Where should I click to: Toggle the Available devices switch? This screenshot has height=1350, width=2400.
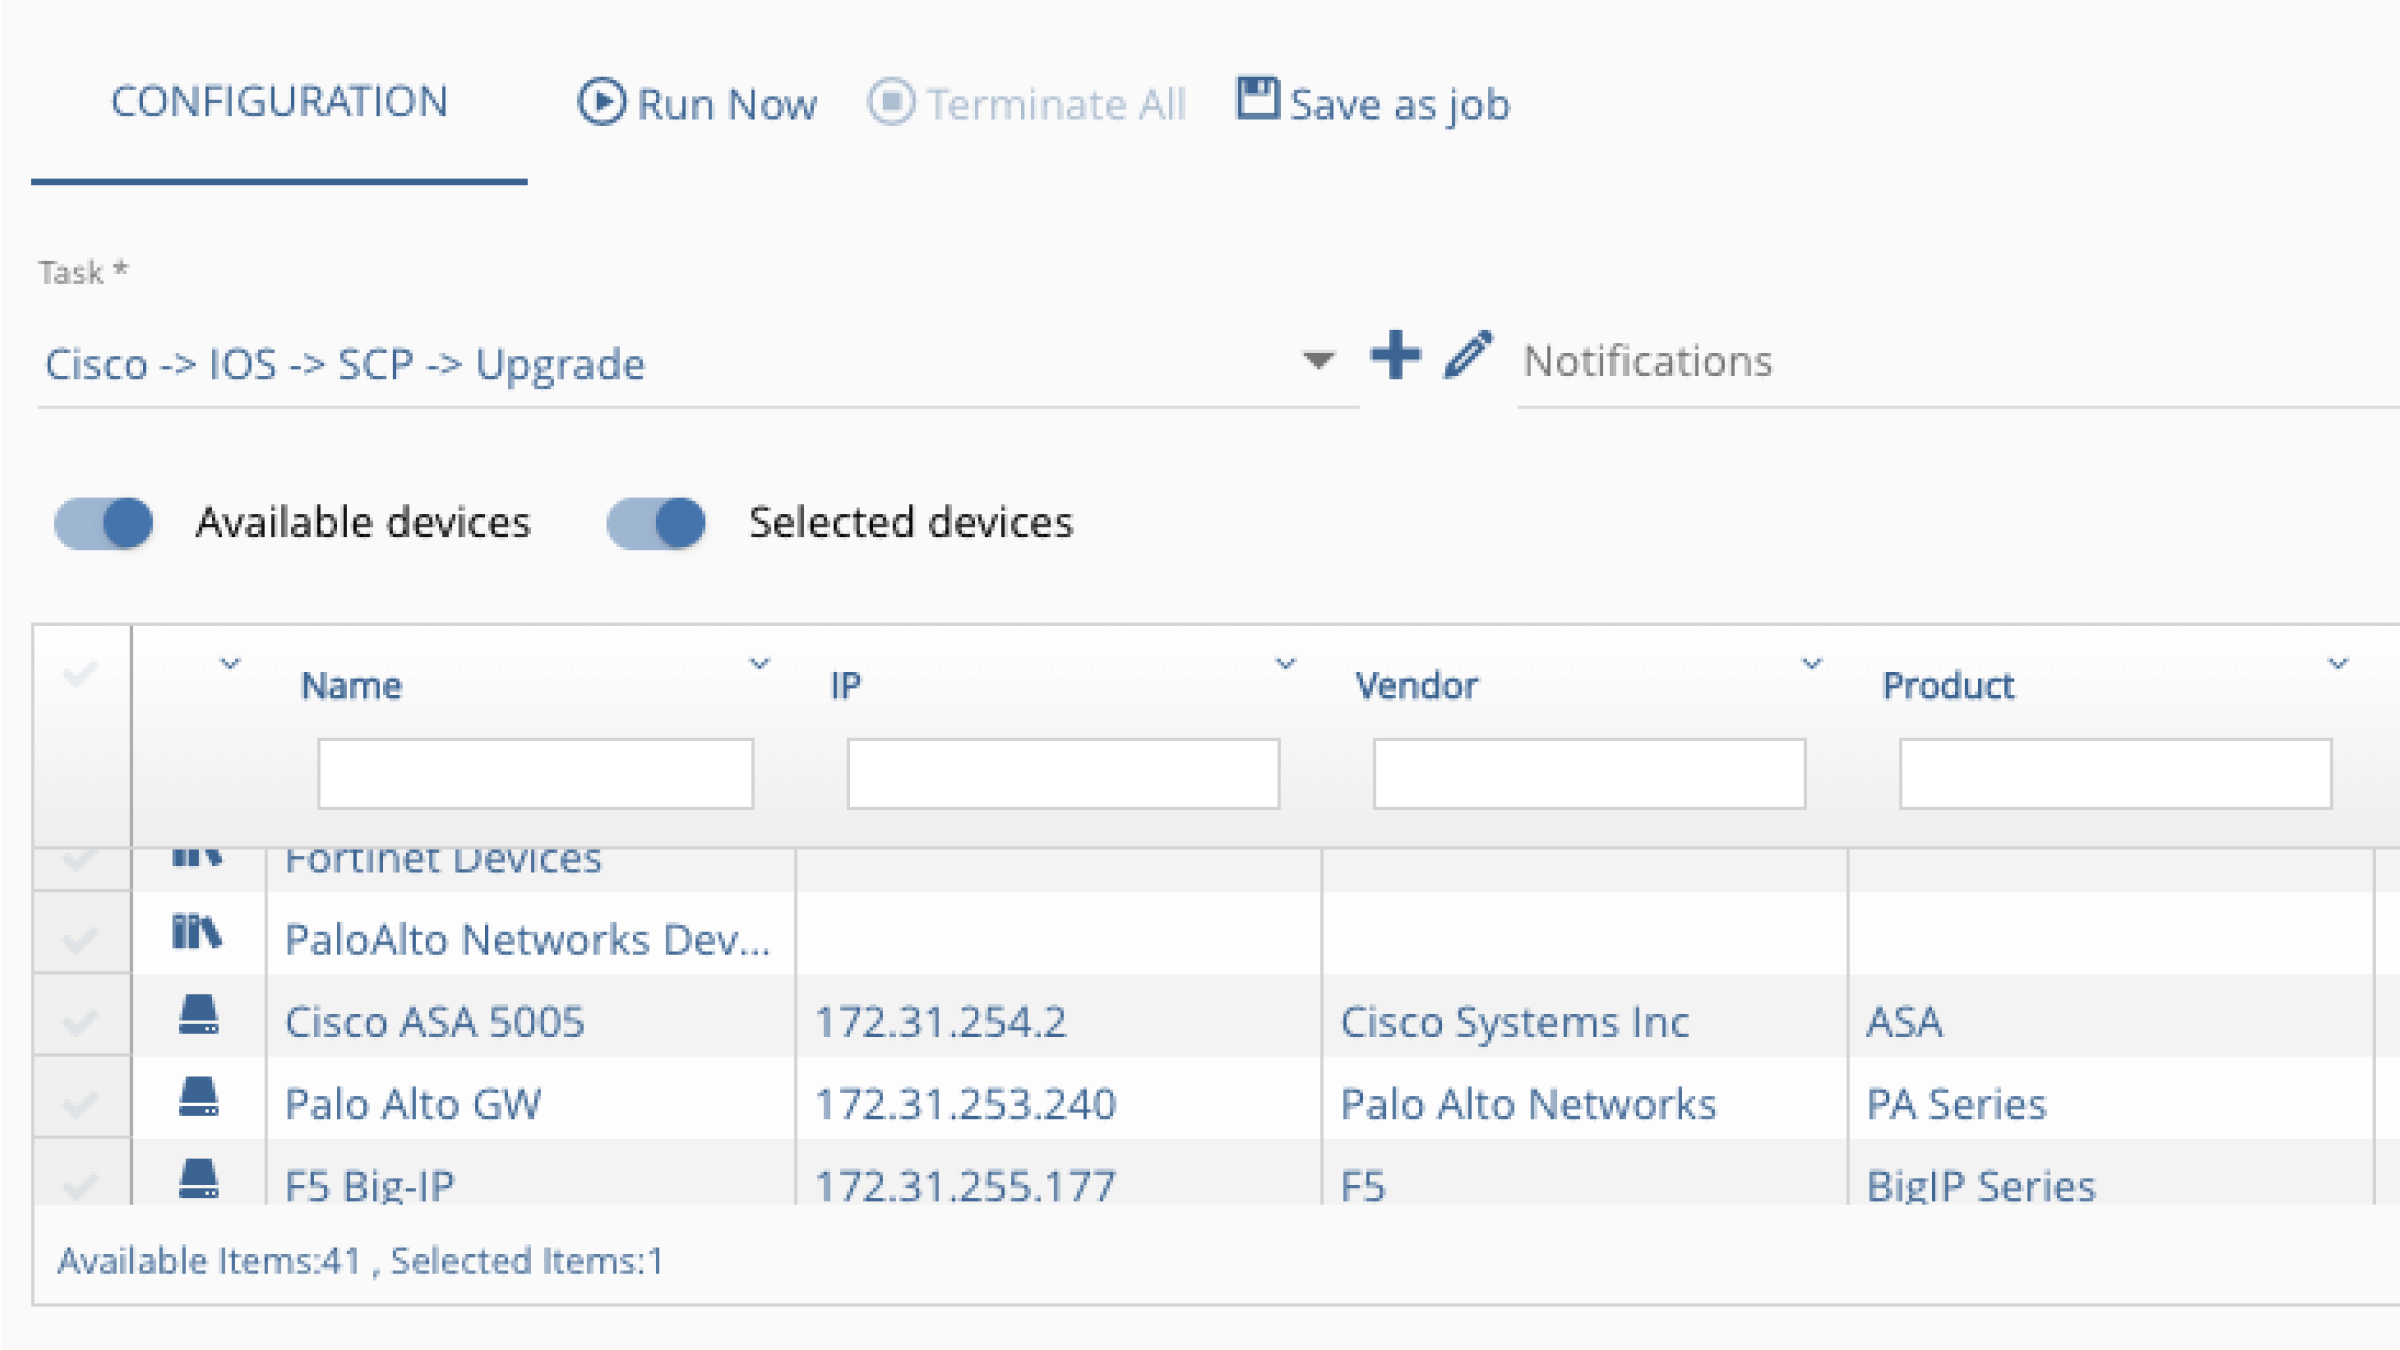(104, 523)
